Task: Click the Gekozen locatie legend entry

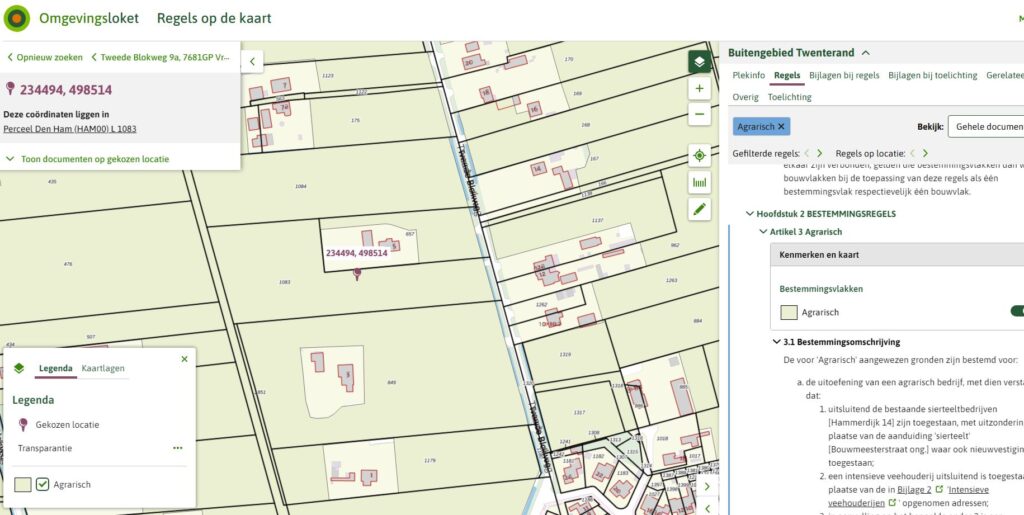Action: pos(67,425)
